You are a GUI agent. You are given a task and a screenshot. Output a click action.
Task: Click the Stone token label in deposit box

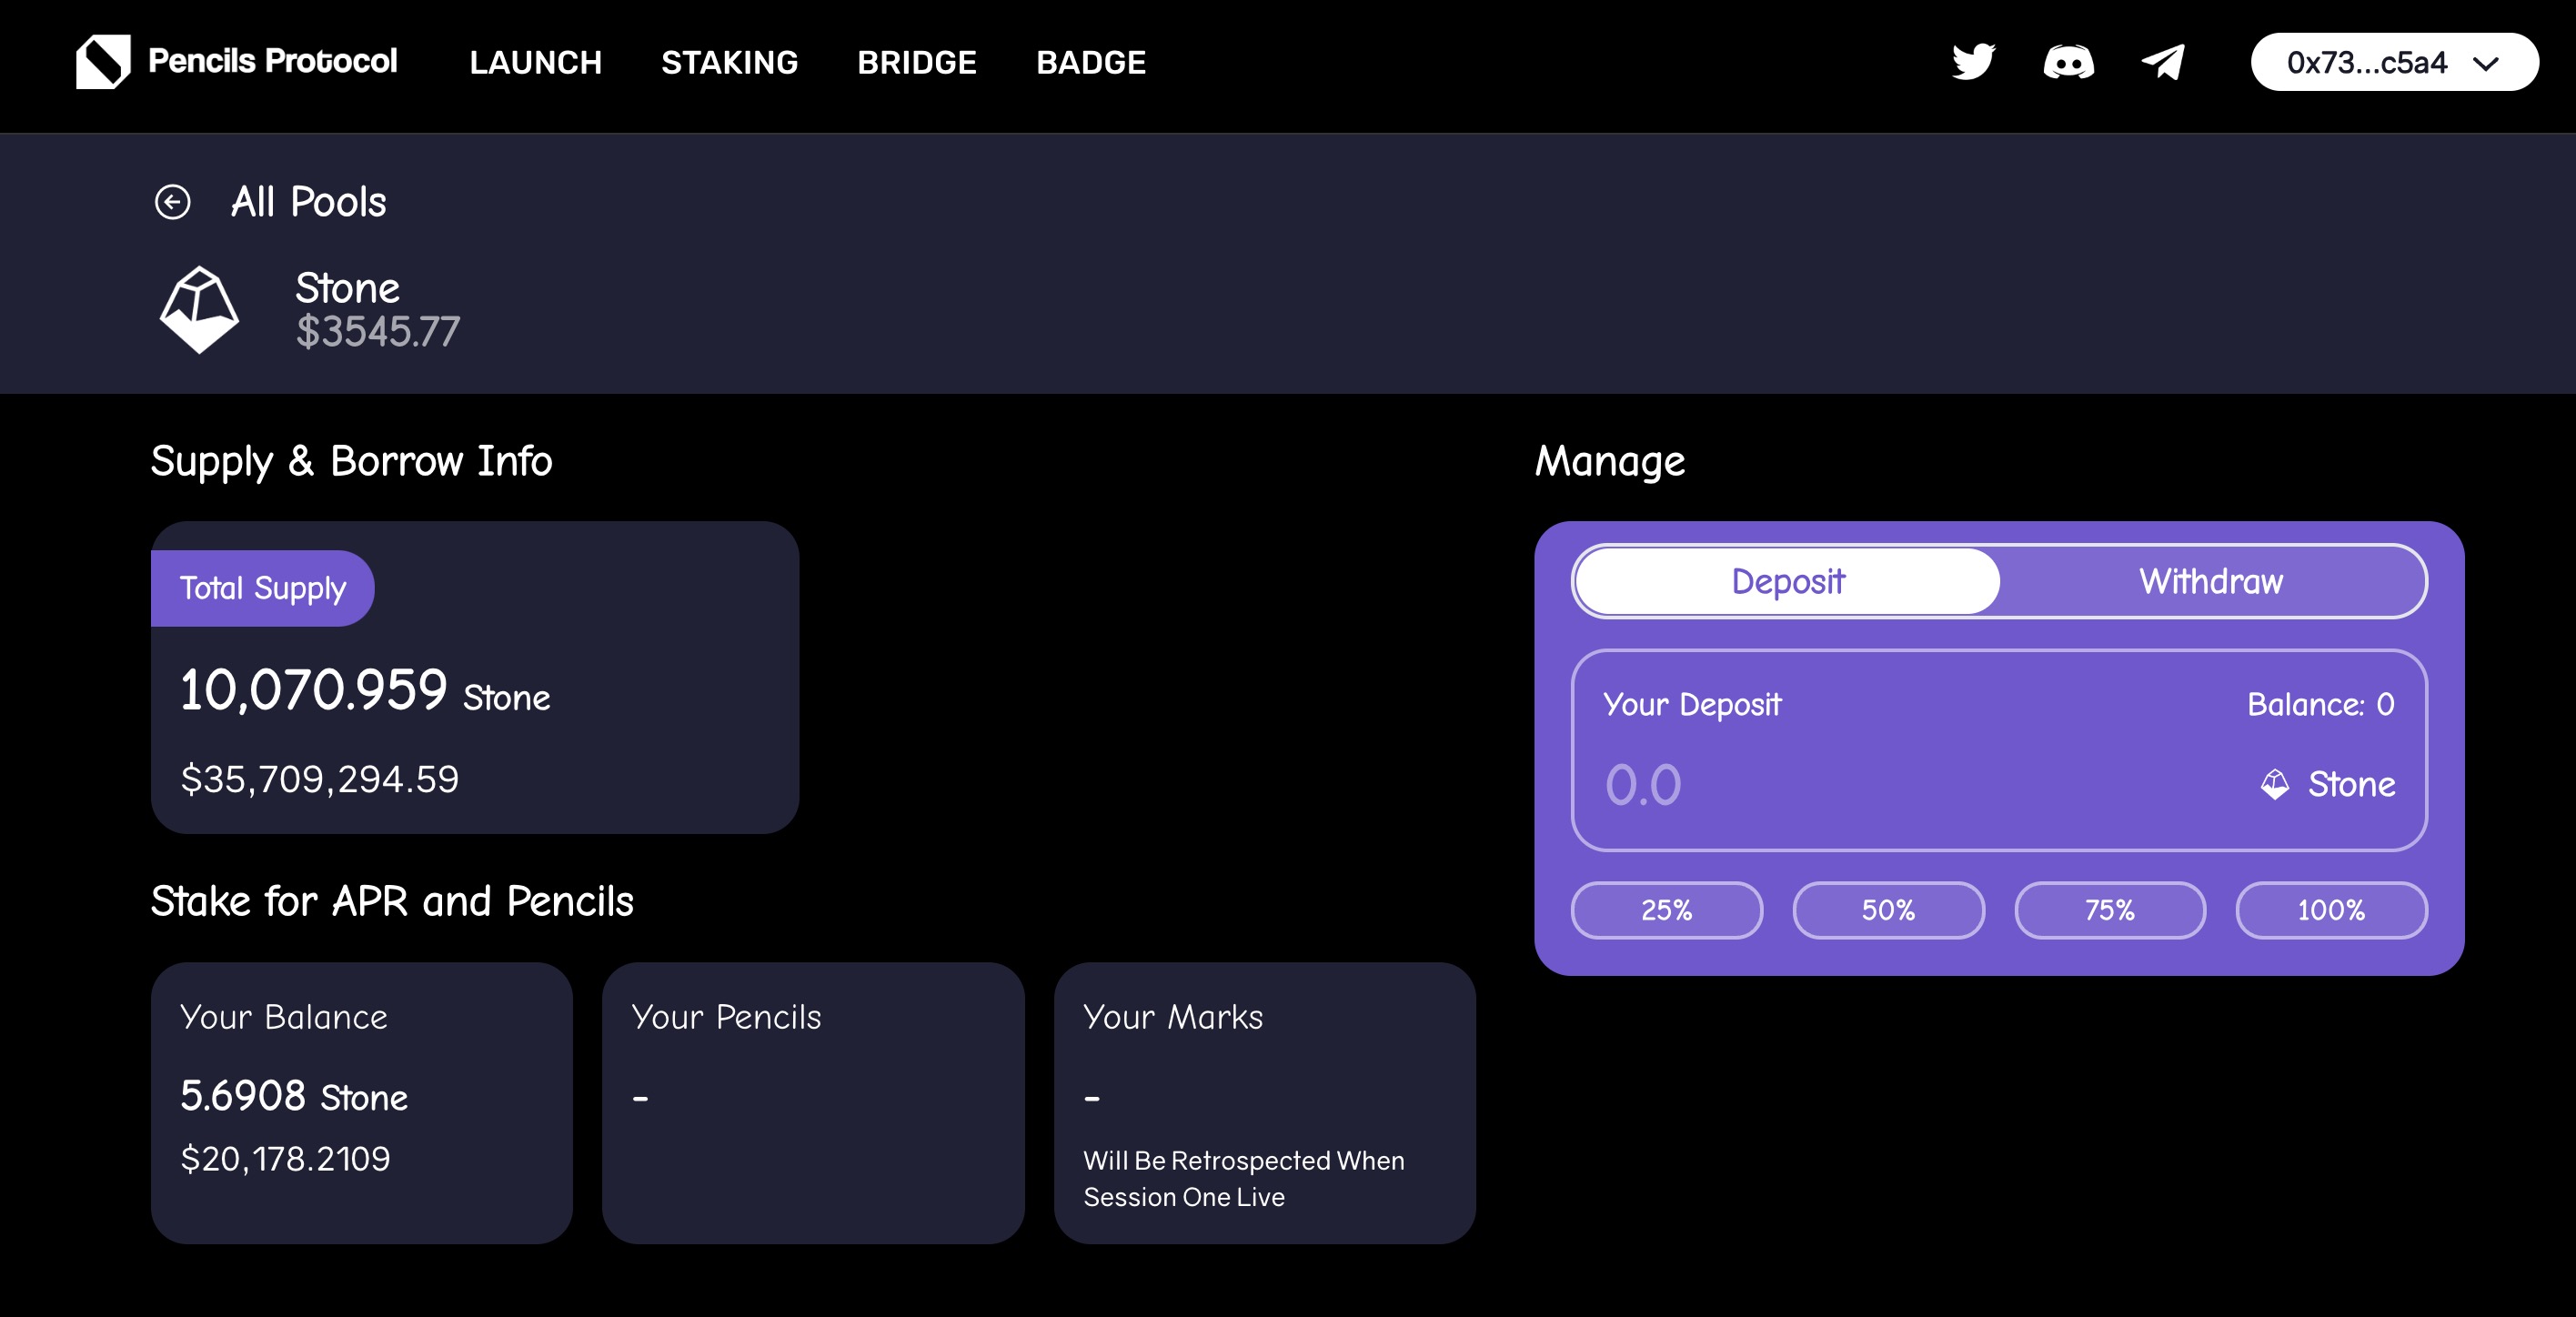point(2351,784)
